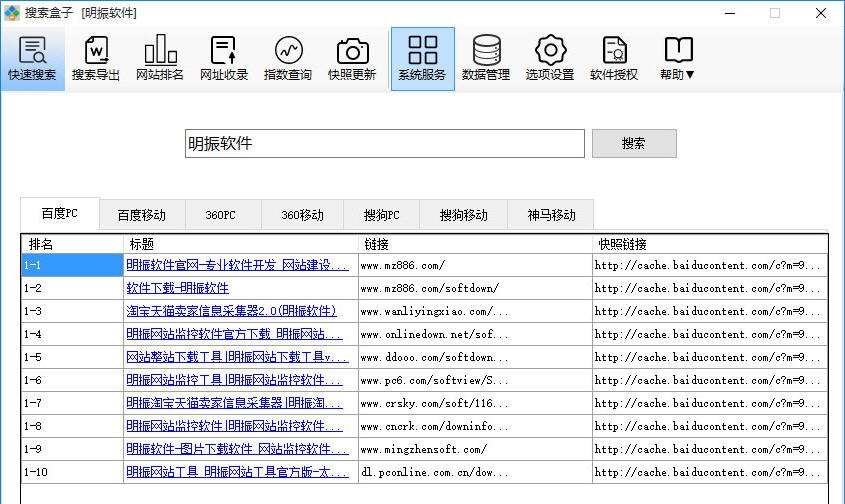Screen dimensions: 845x504
Task: Open the 网址收录 indexing tool
Action: pos(224,59)
